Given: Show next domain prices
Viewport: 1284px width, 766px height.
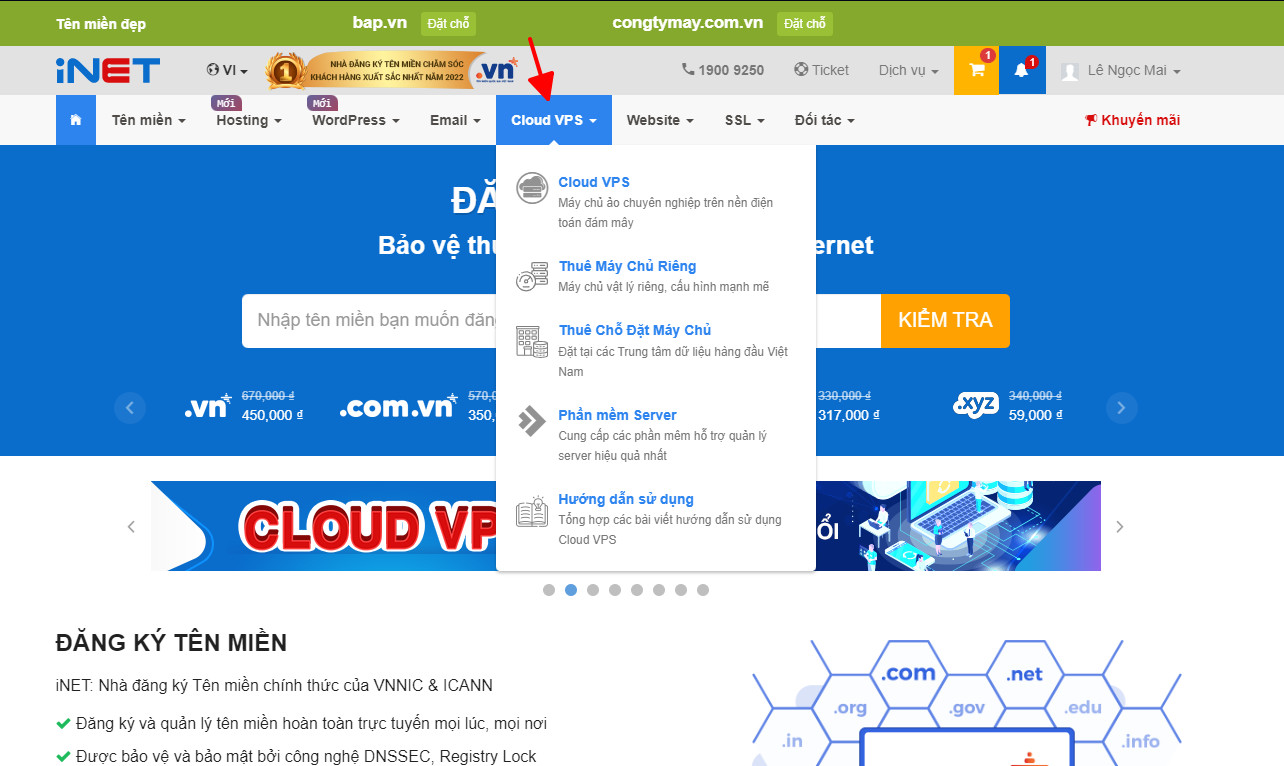Looking at the screenshot, I should coord(1121,407).
